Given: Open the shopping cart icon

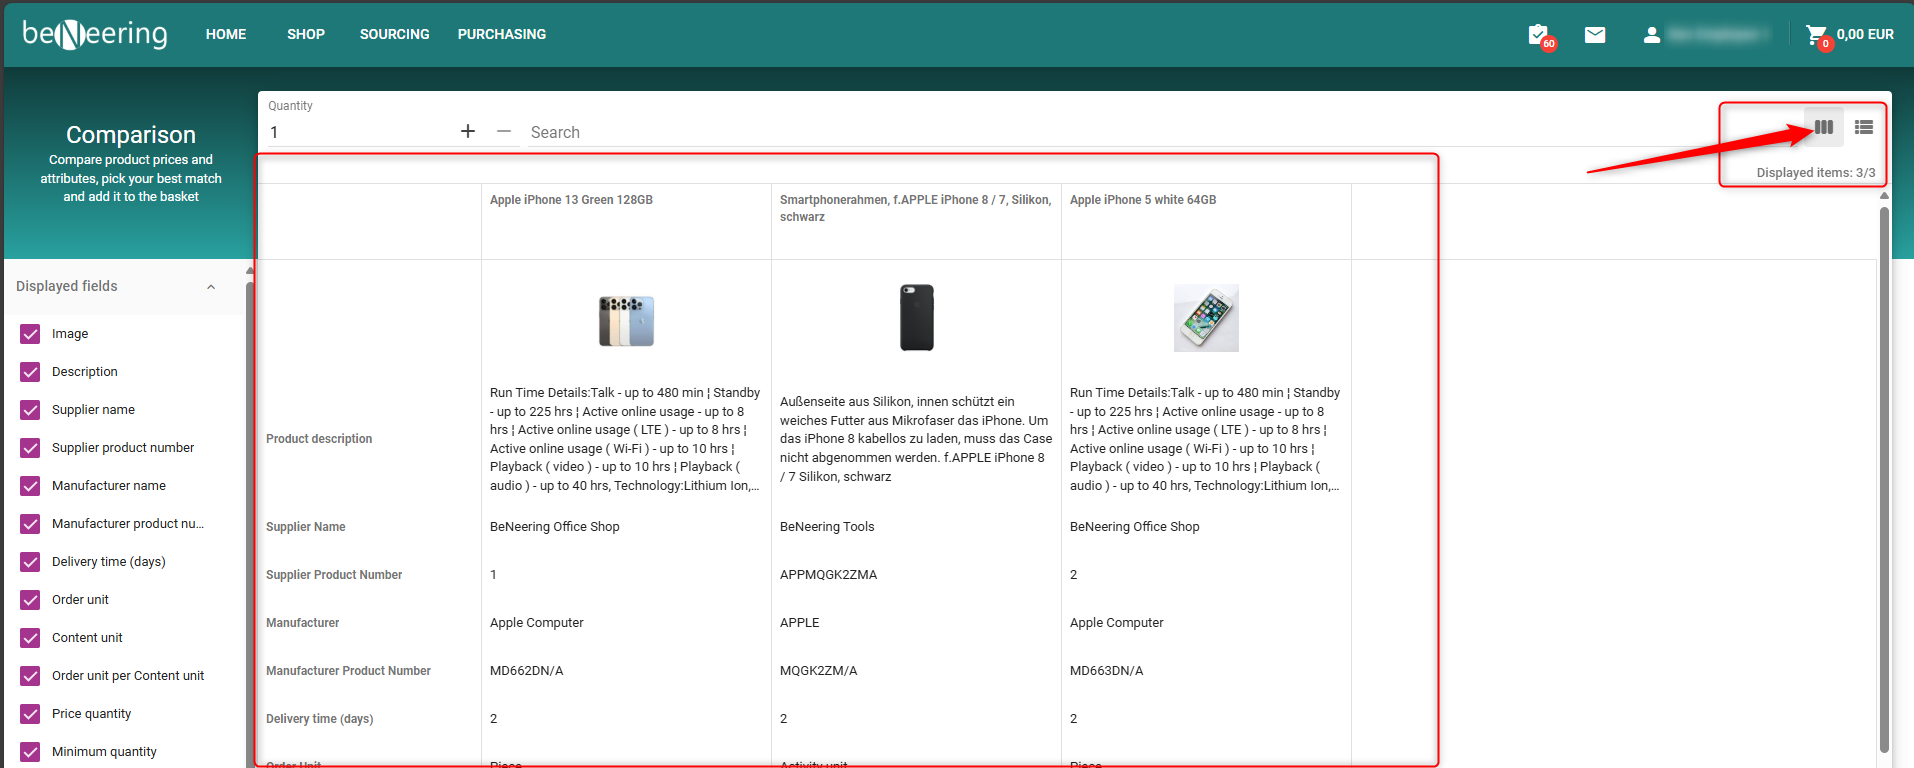Looking at the screenshot, I should 1816,35.
